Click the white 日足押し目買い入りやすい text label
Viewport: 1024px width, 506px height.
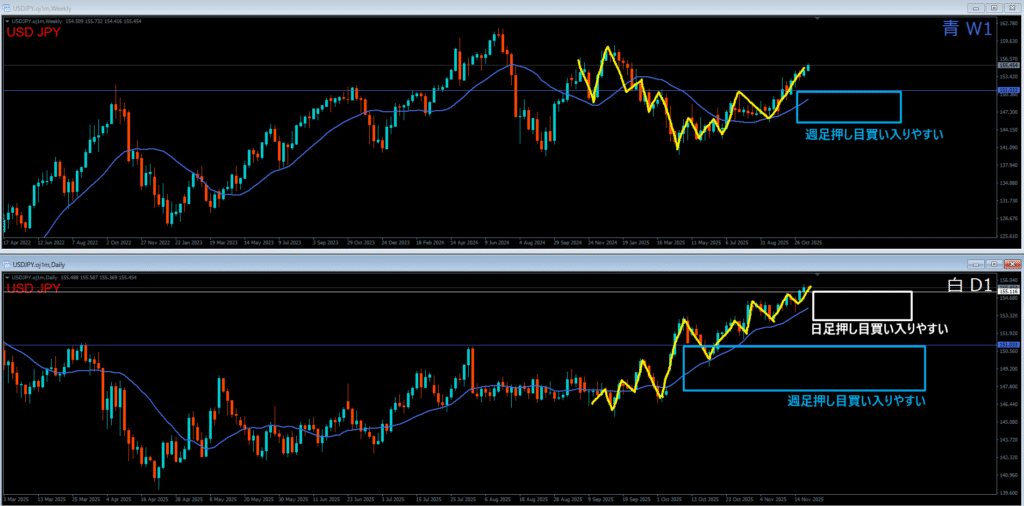[878, 328]
